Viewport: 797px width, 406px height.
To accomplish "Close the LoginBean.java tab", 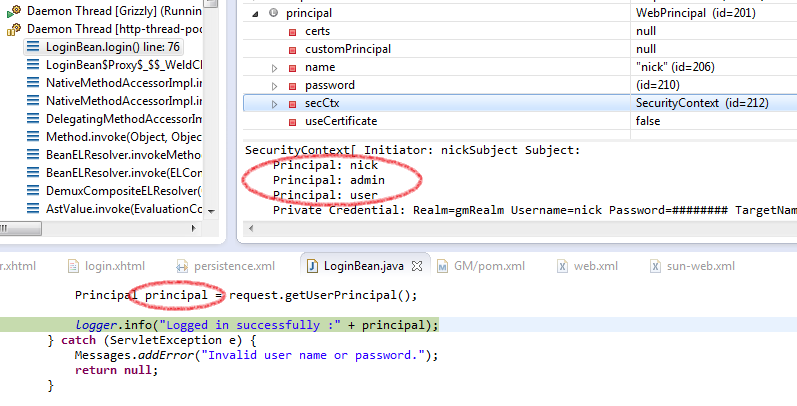I will click(x=417, y=266).
